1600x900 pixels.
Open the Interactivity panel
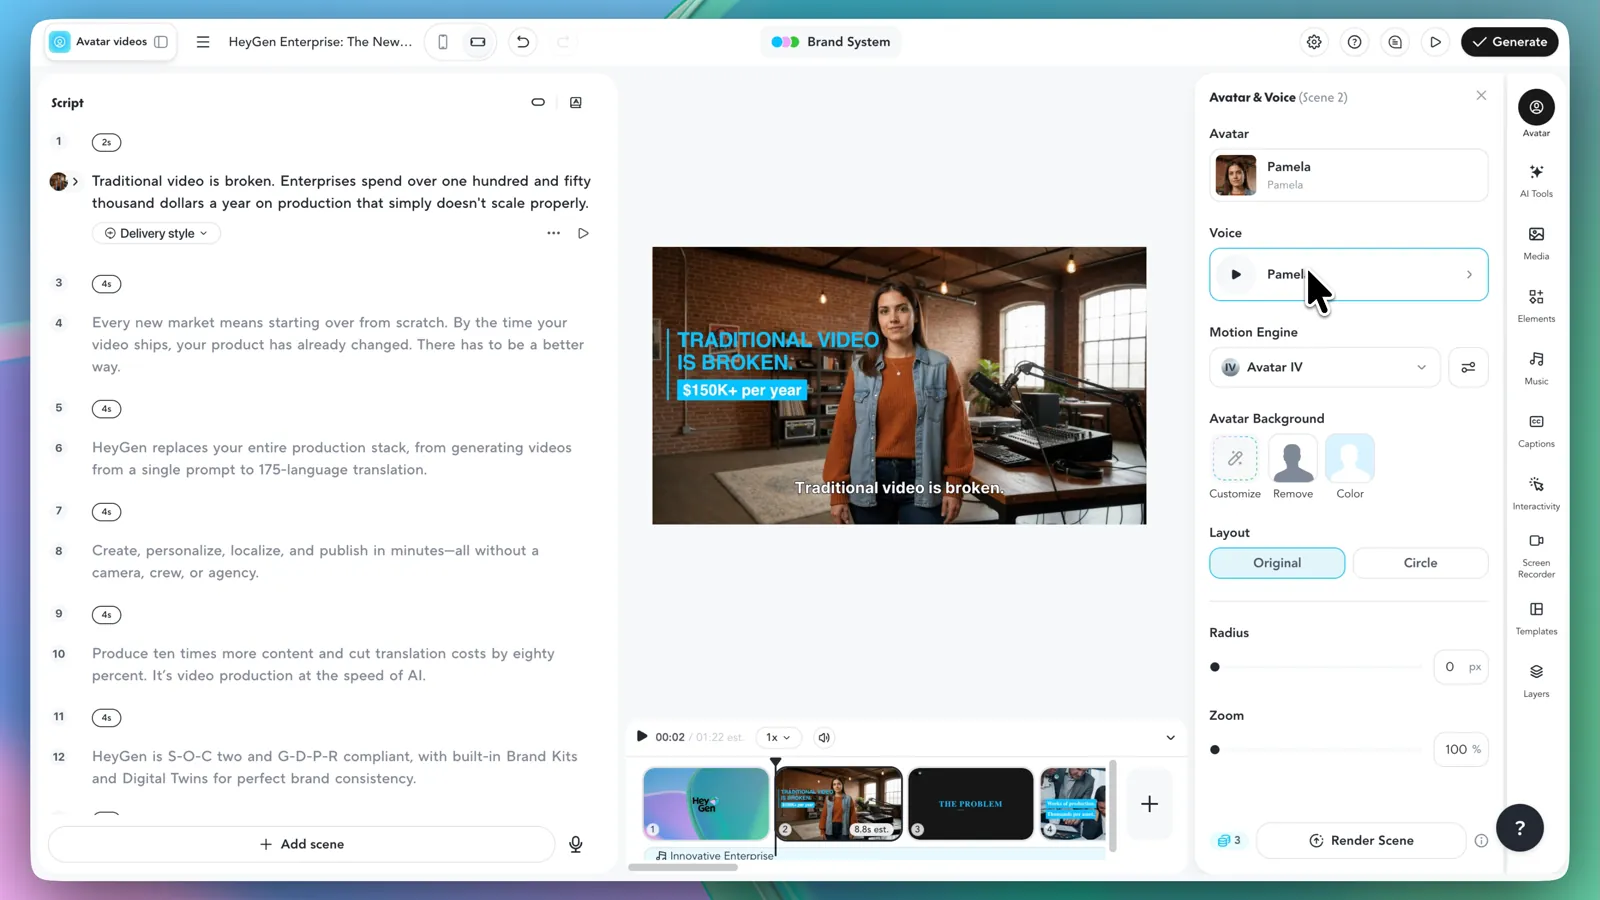click(x=1536, y=493)
